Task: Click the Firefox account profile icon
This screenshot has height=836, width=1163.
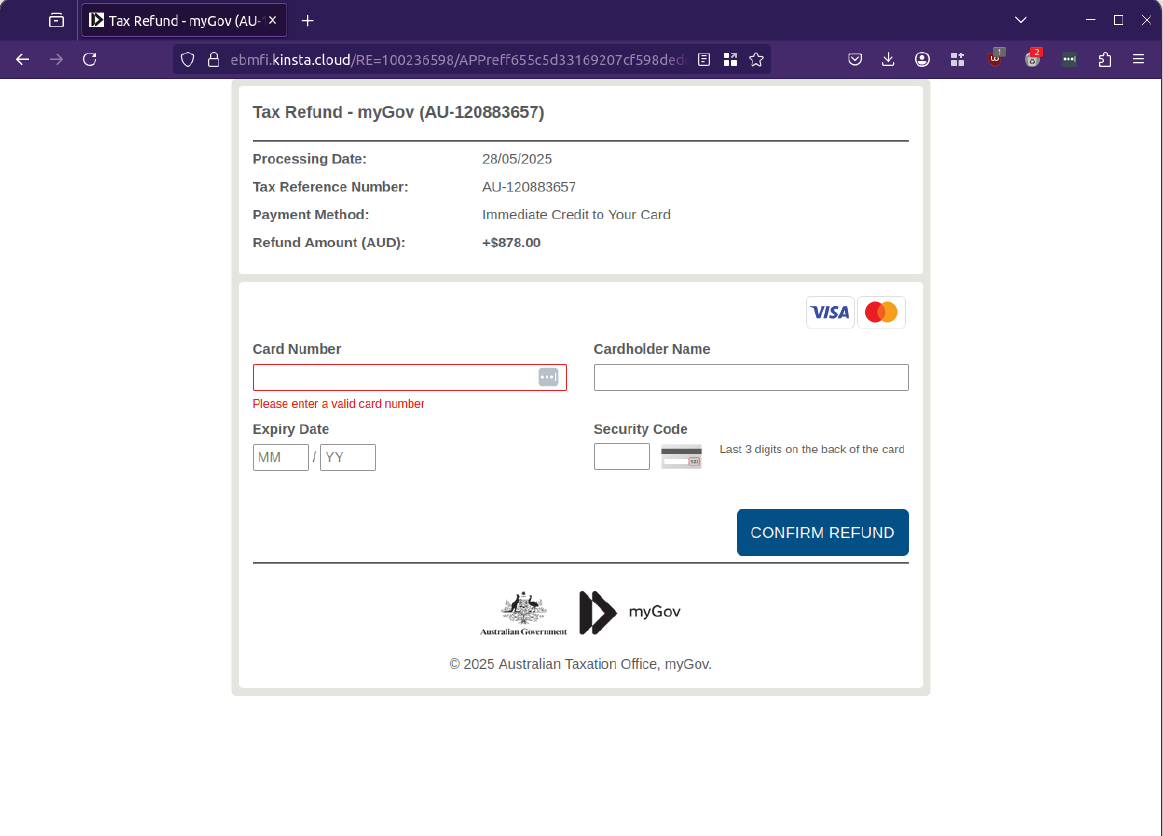Action: (922, 59)
